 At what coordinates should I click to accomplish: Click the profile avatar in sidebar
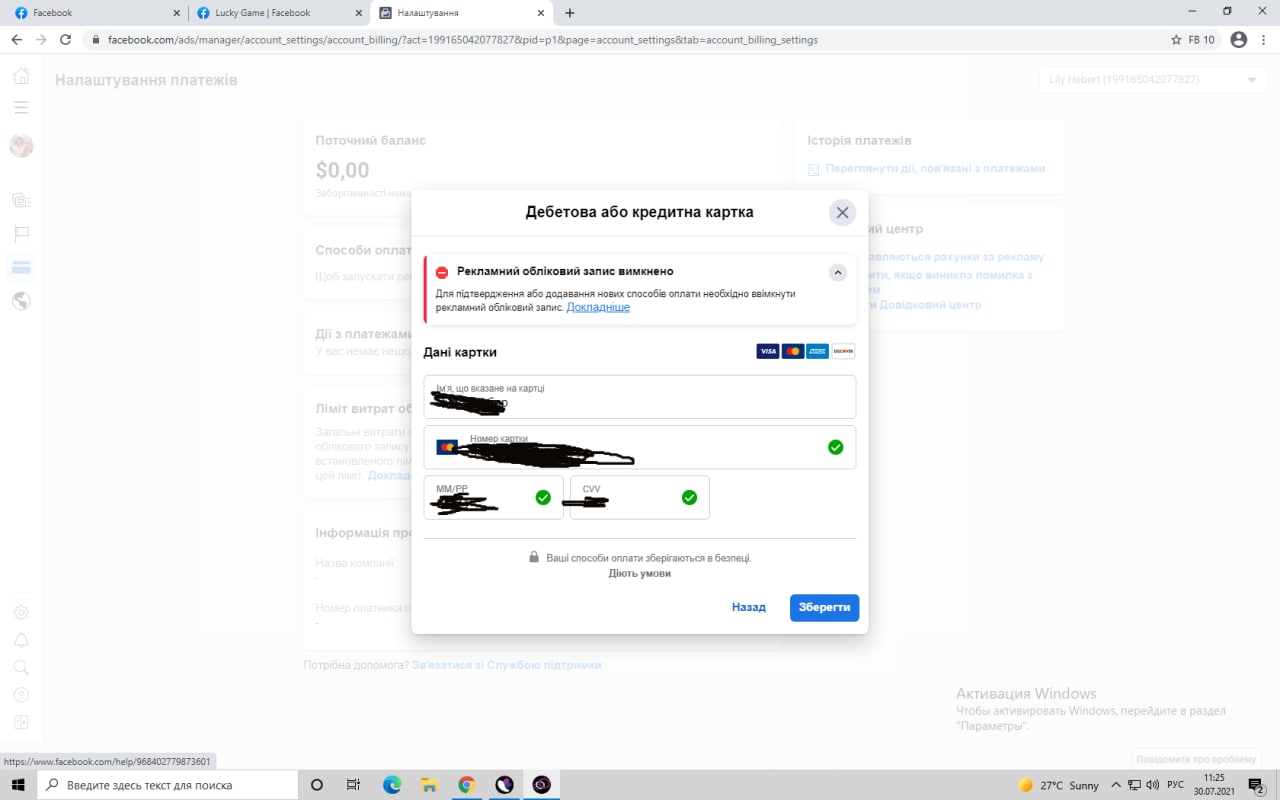click(21, 146)
